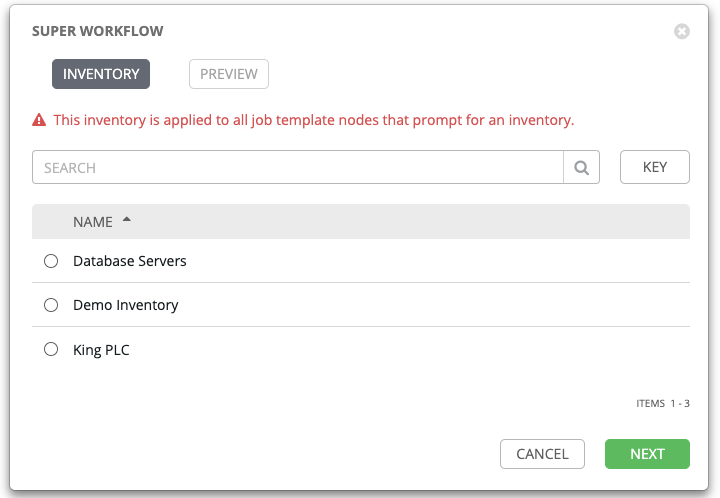This screenshot has height=498, width=720.
Task: Switch to the INVENTORY tab
Action: tap(101, 74)
